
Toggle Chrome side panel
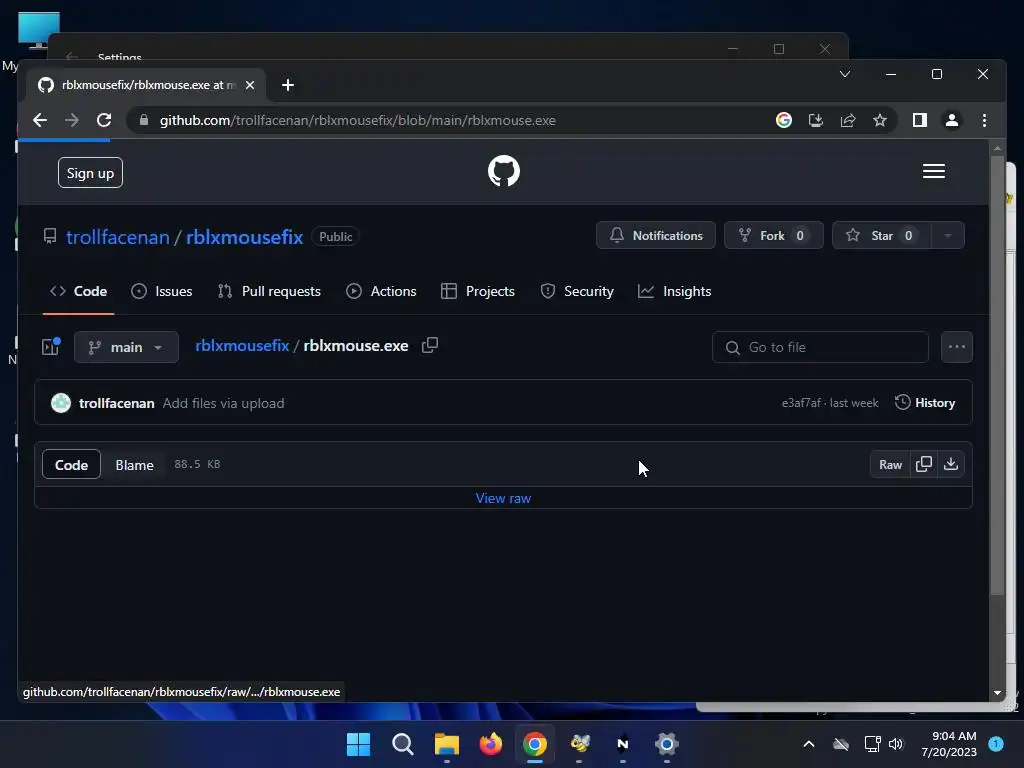[920, 120]
